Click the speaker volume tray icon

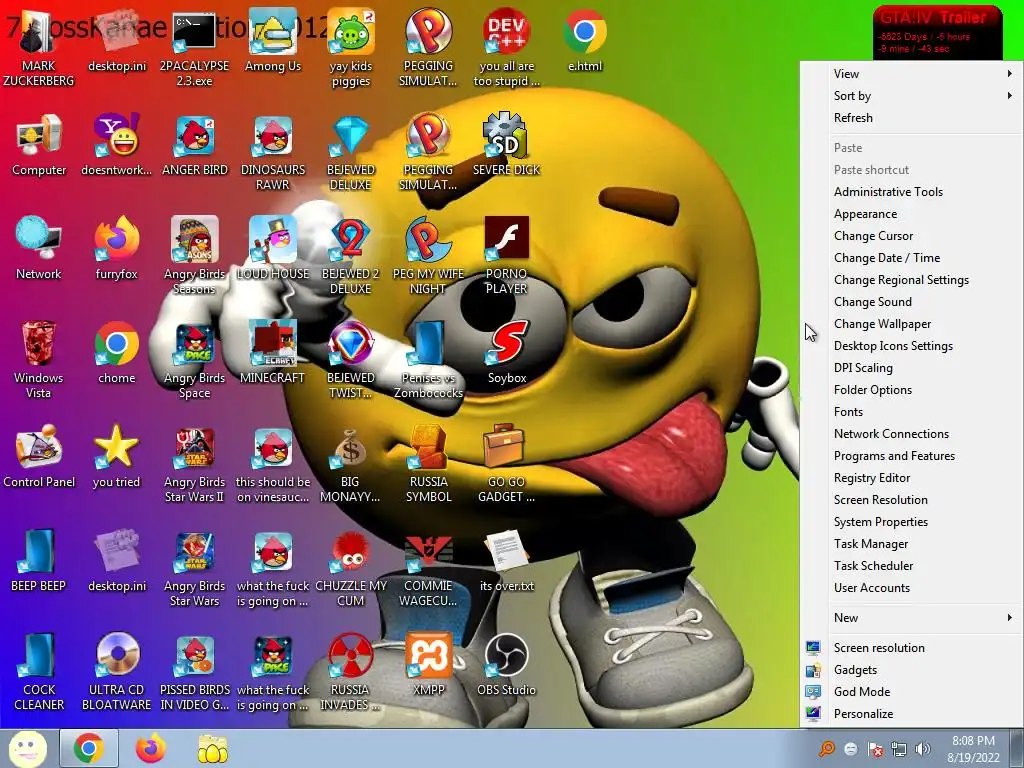click(923, 749)
